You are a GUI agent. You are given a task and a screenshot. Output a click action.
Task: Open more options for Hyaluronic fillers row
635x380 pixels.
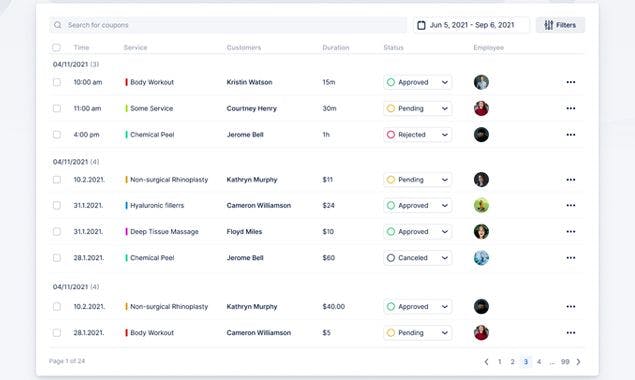pyautogui.click(x=571, y=205)
